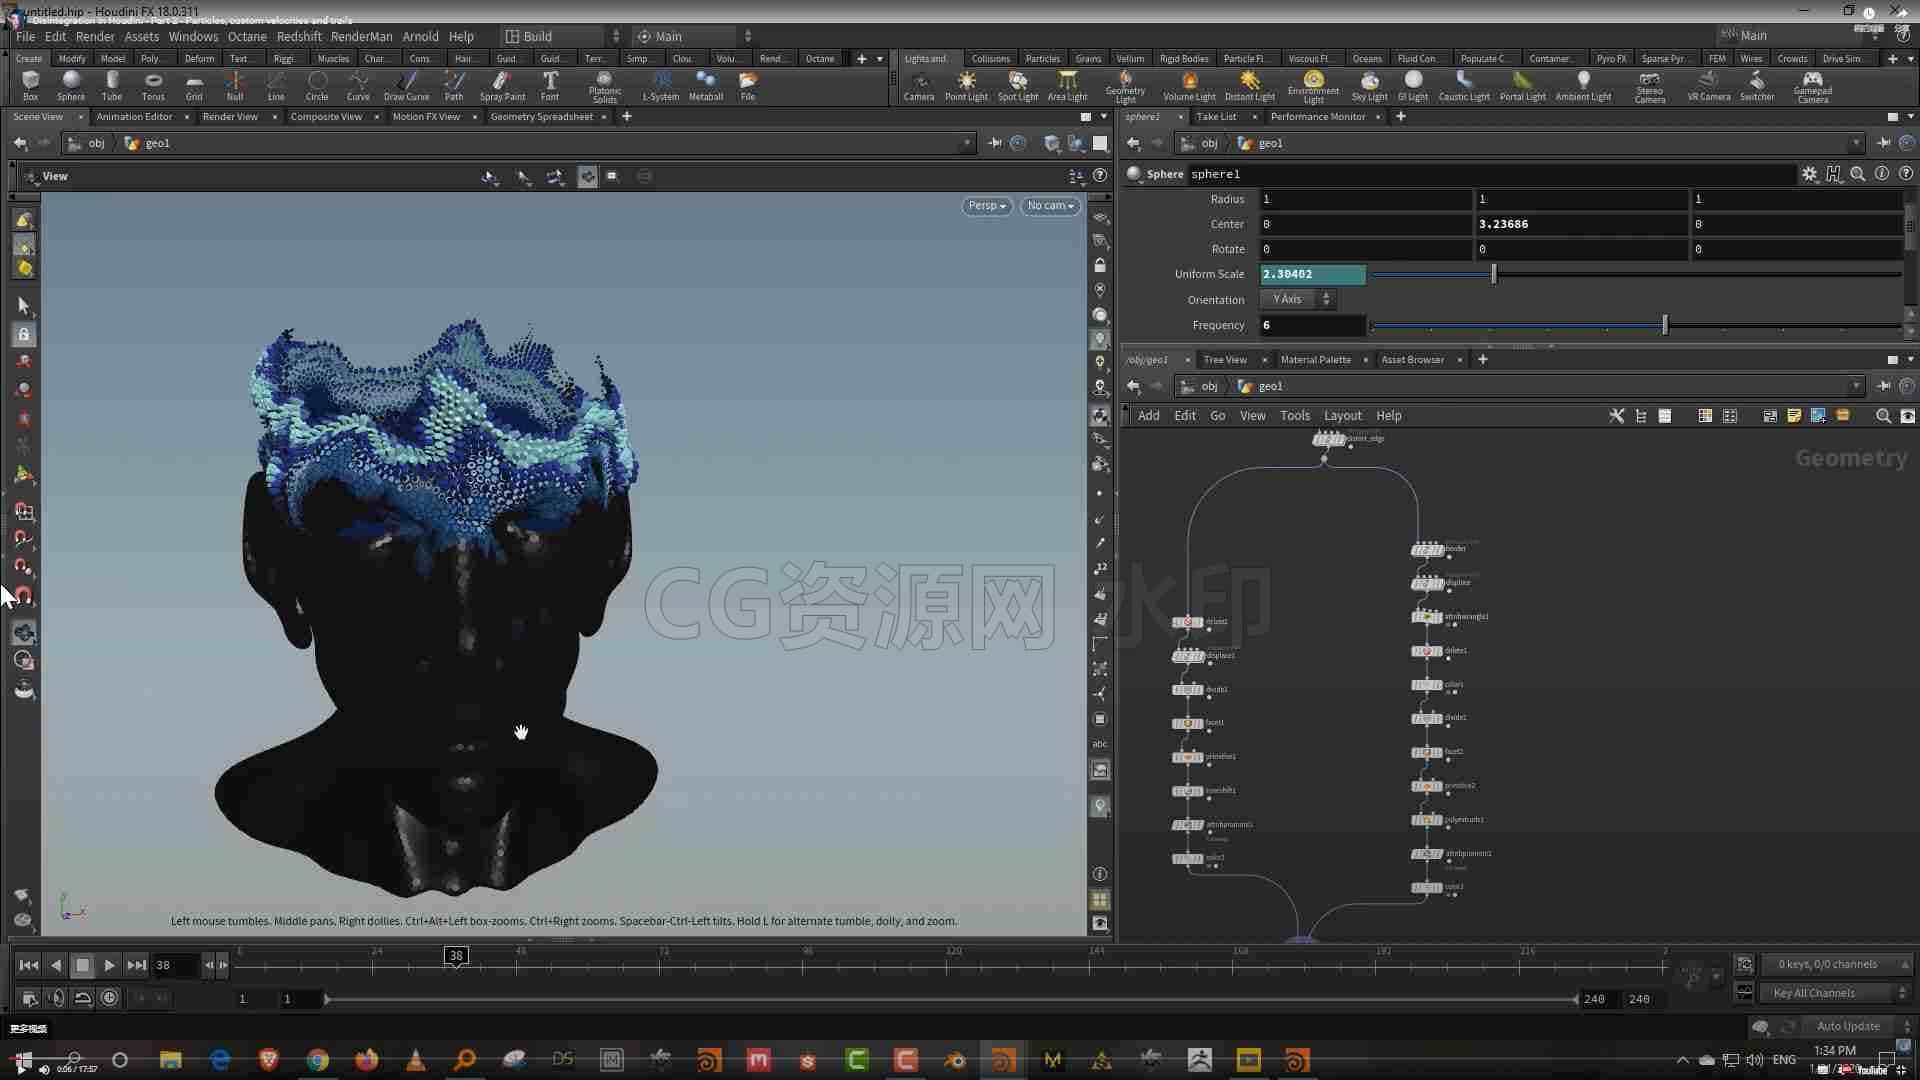Select the L-System shelf tool
The width and height of the screenshot is (1920, 1080).
pos(660,85)
